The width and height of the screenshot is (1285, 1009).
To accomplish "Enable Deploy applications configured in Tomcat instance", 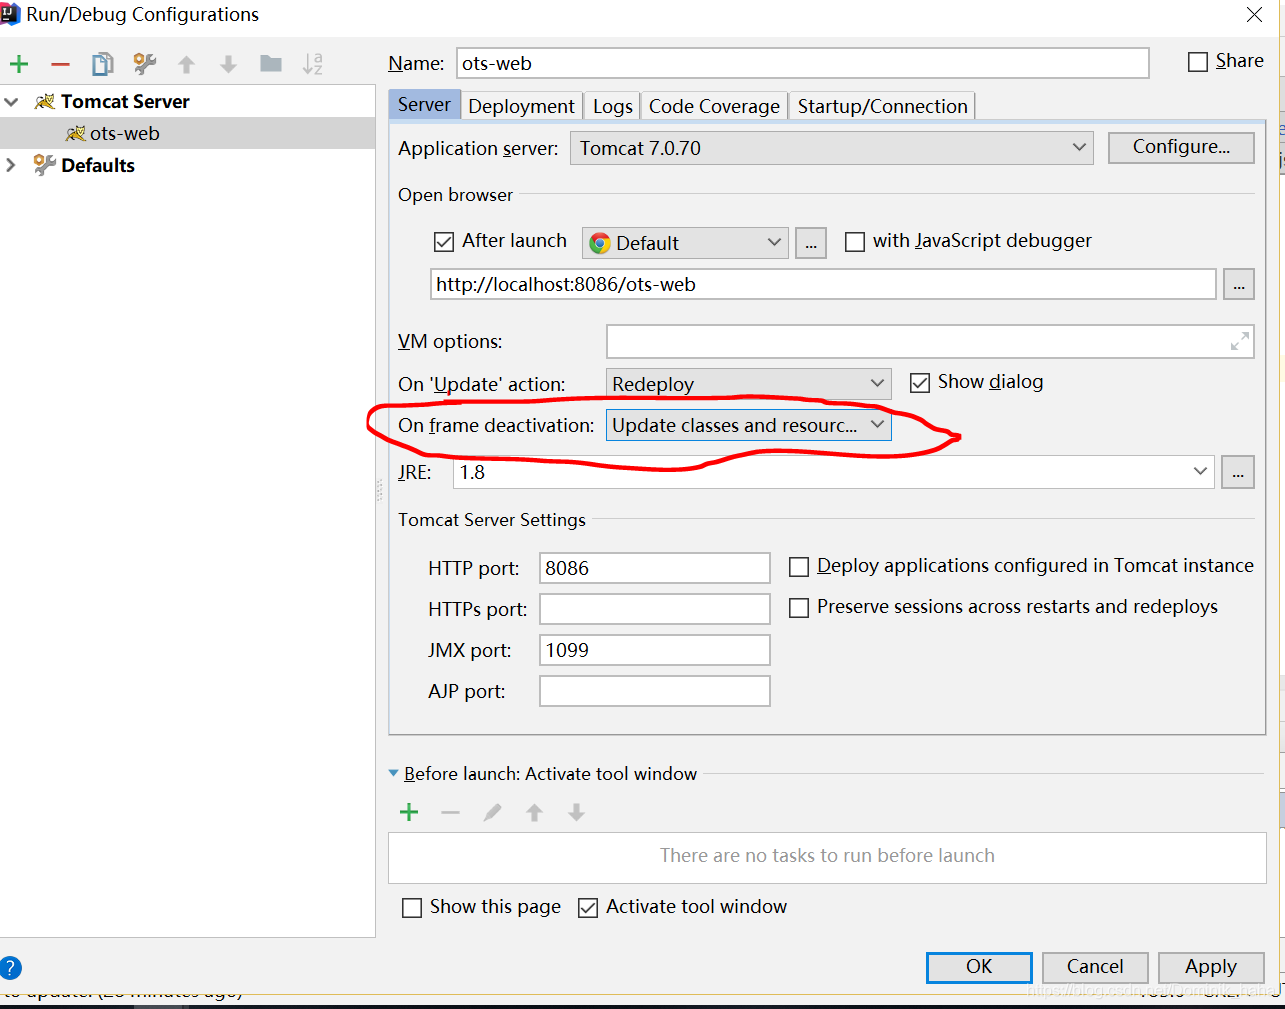I will (x=799, y=567).
